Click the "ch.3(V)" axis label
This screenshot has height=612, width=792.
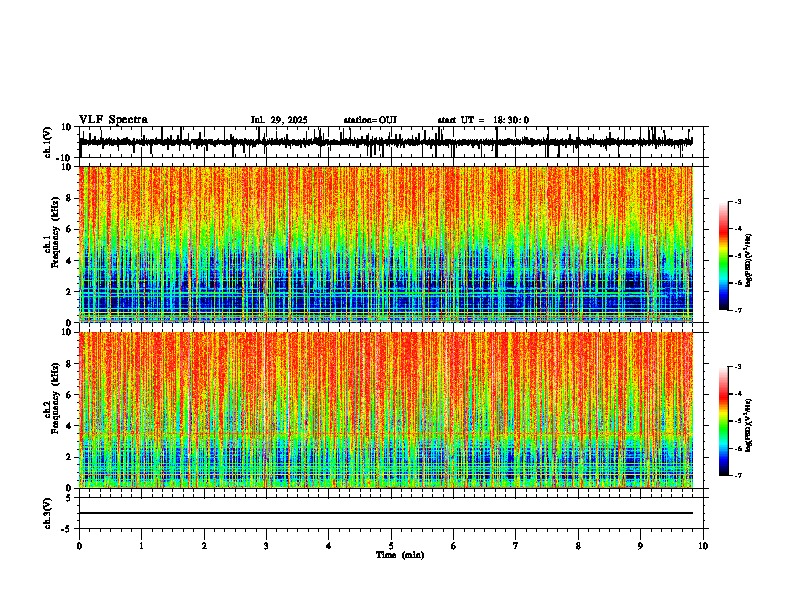click(x=48, y=513)
